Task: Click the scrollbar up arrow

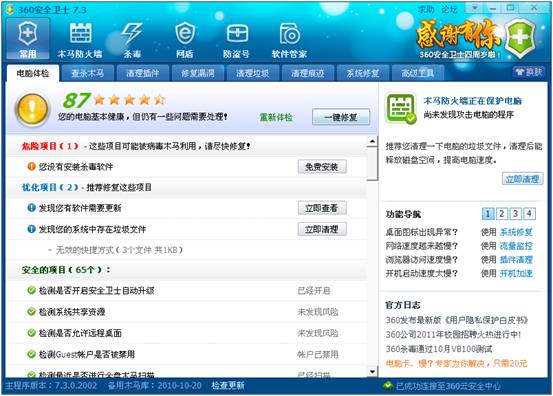Action: tap(372, 141)
